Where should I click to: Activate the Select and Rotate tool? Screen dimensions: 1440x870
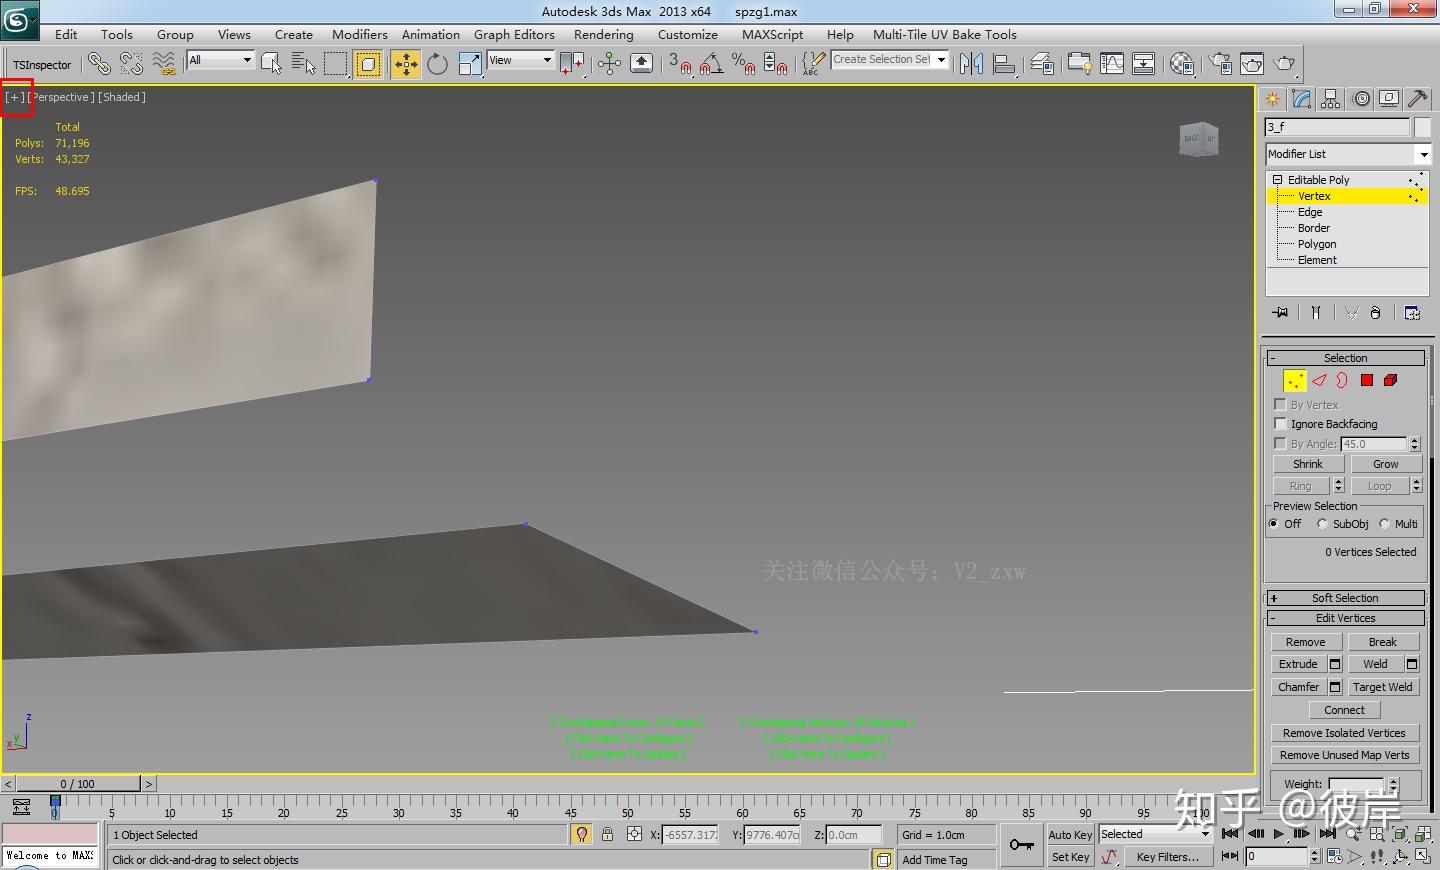(437, 64)
